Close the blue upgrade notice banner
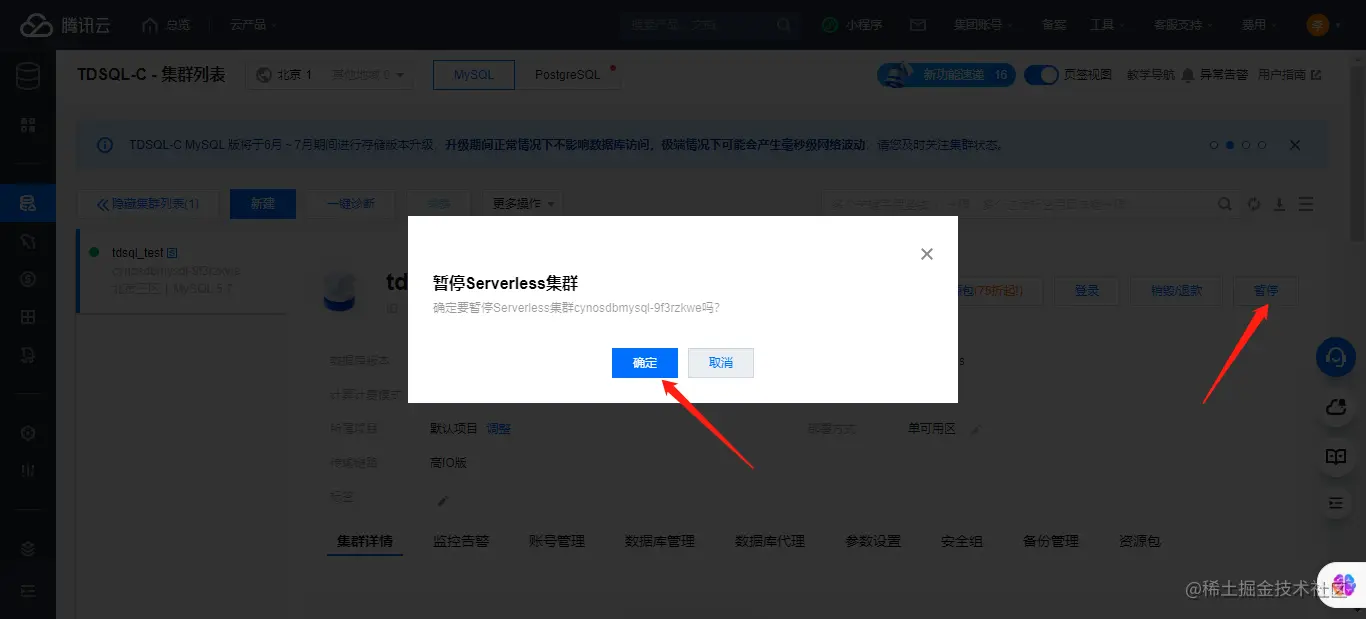 [1295, 145]
